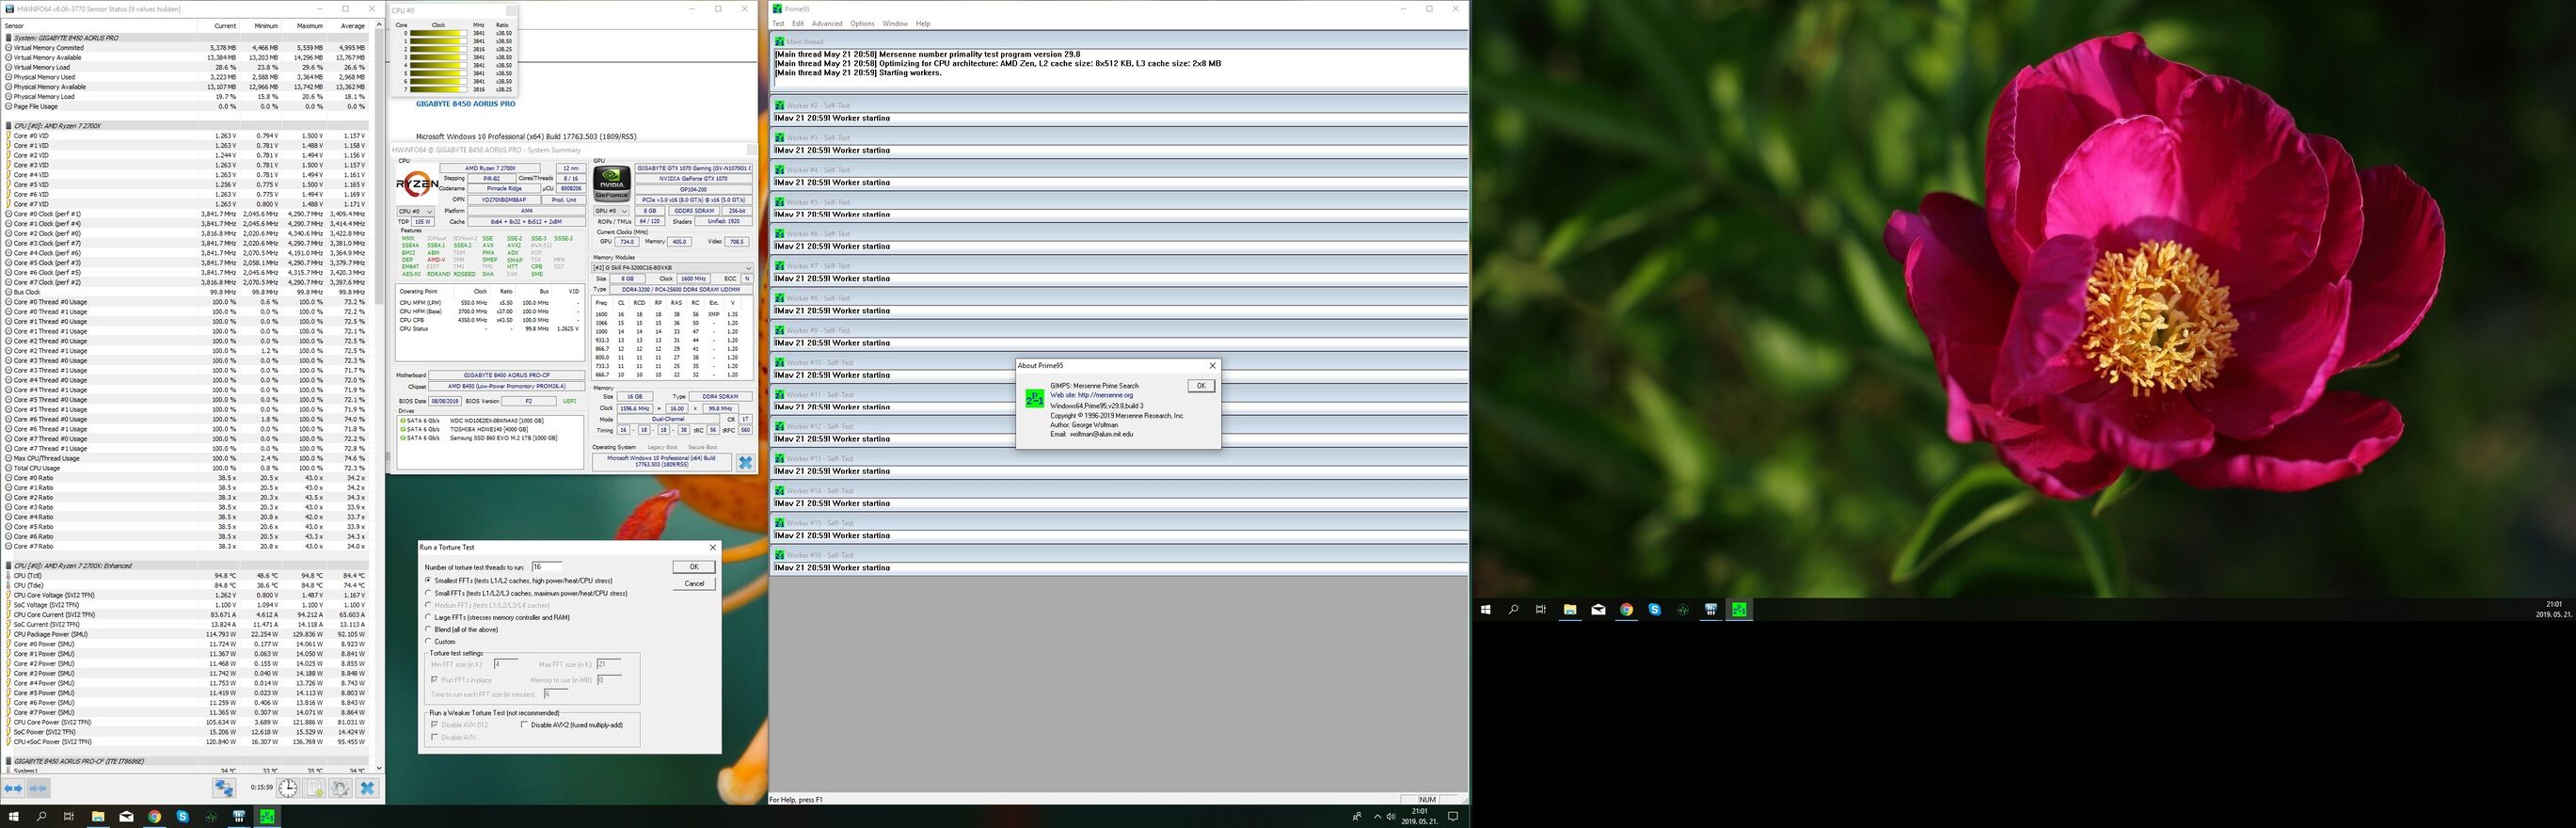Screen dimensions: 2576x828
Task: Select the CPU Package Power (SMU) sensor row
Action: click(187, 634)
